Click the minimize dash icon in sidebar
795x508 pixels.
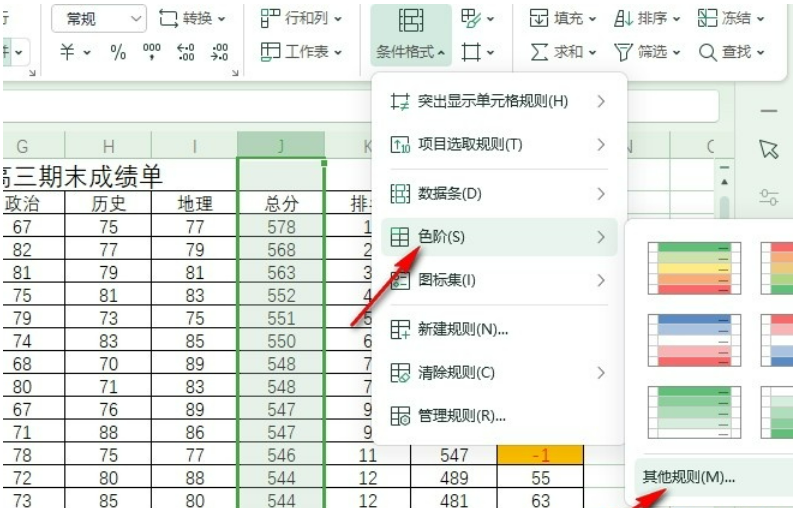(769, 111)
